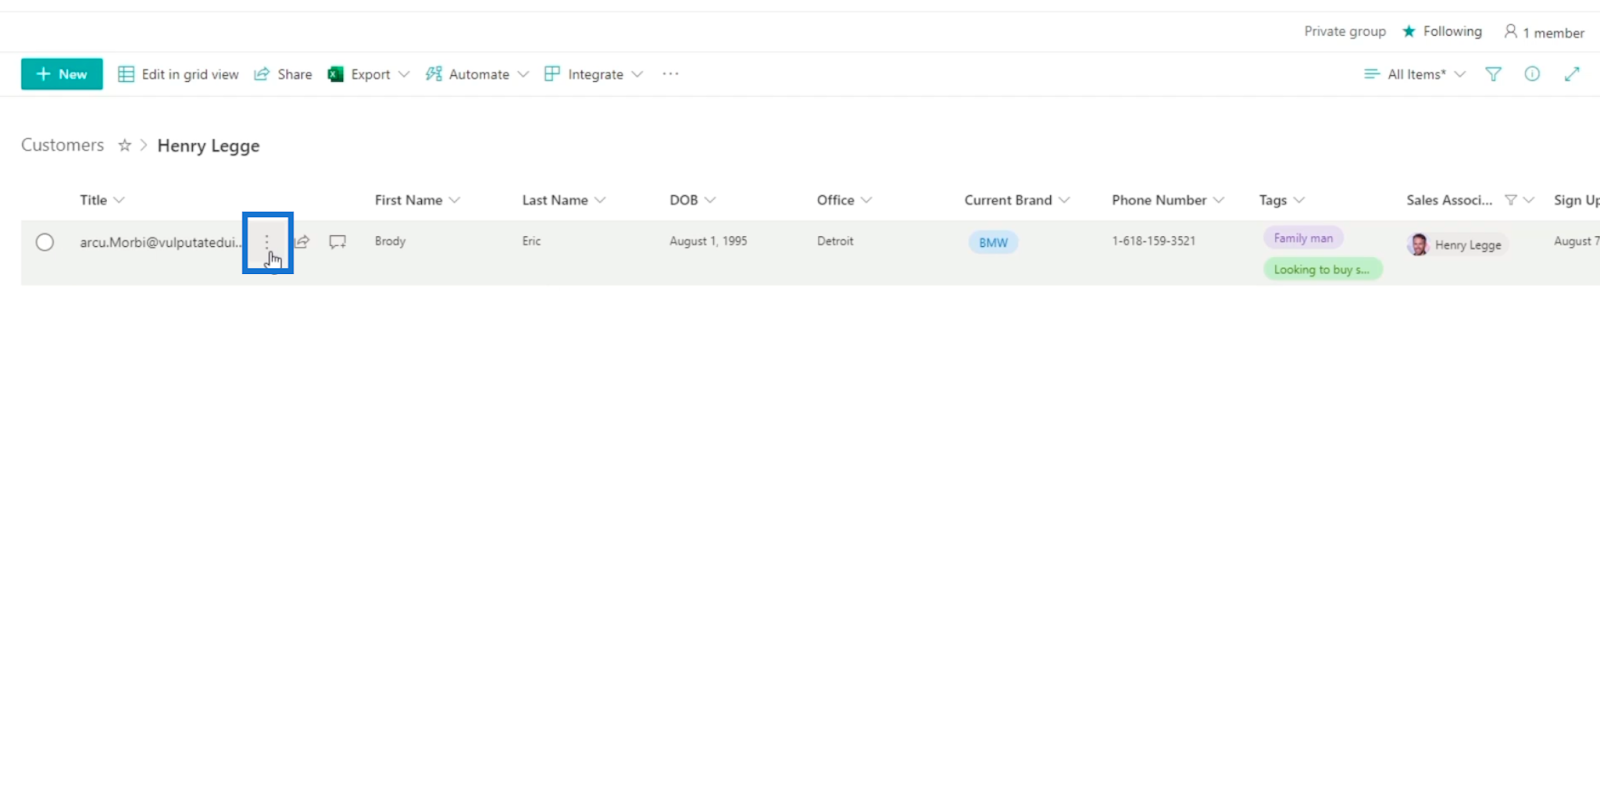Share the arcu.Morbi item via row icon

tap(302, 242)
